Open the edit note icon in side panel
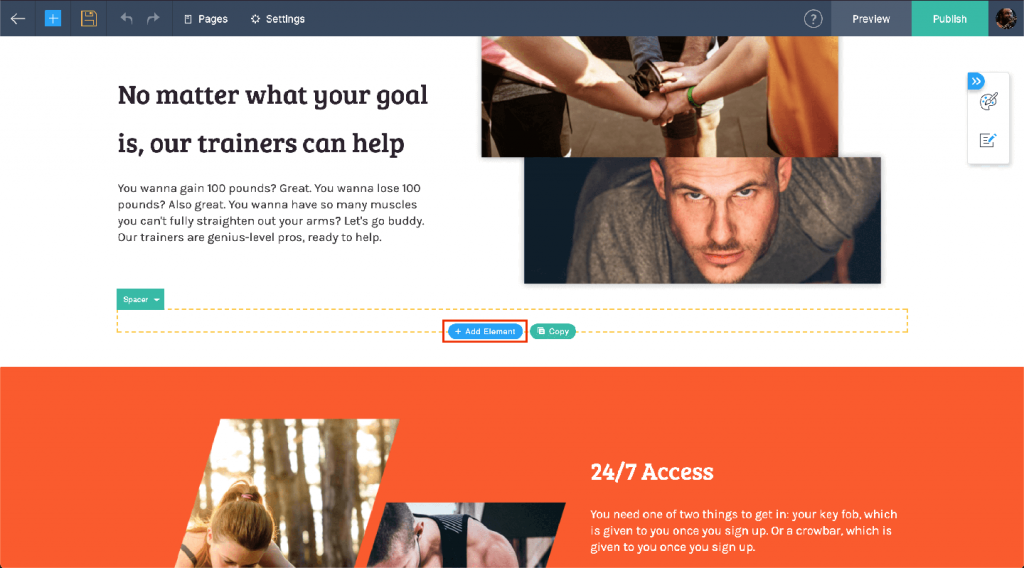Image resolution: width=1024 pixels, height=568 pixels. (x=987, y=140)
